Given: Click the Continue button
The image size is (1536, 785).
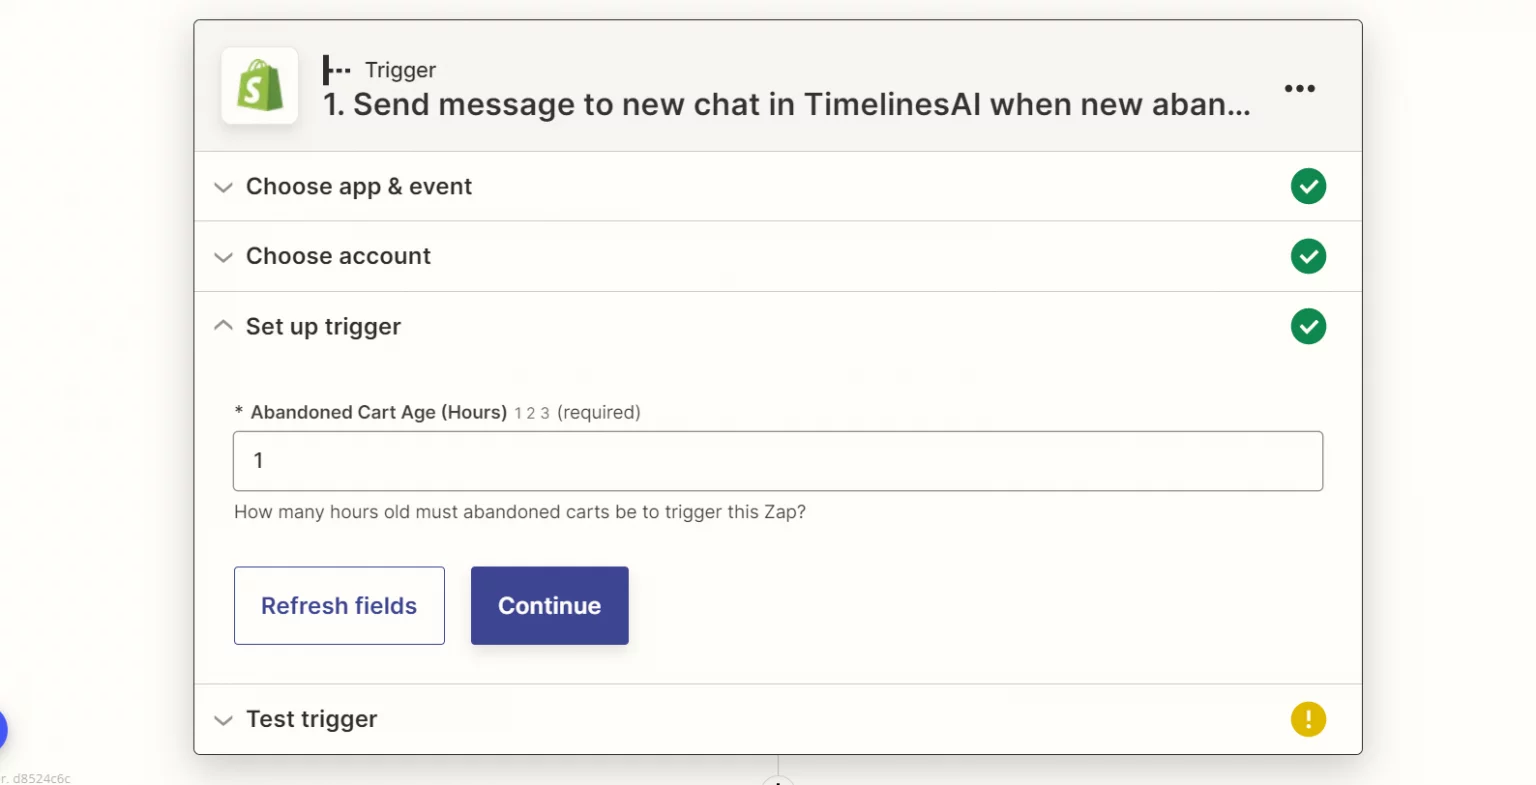Looking at the screenshot, I should tap(549, 605).
